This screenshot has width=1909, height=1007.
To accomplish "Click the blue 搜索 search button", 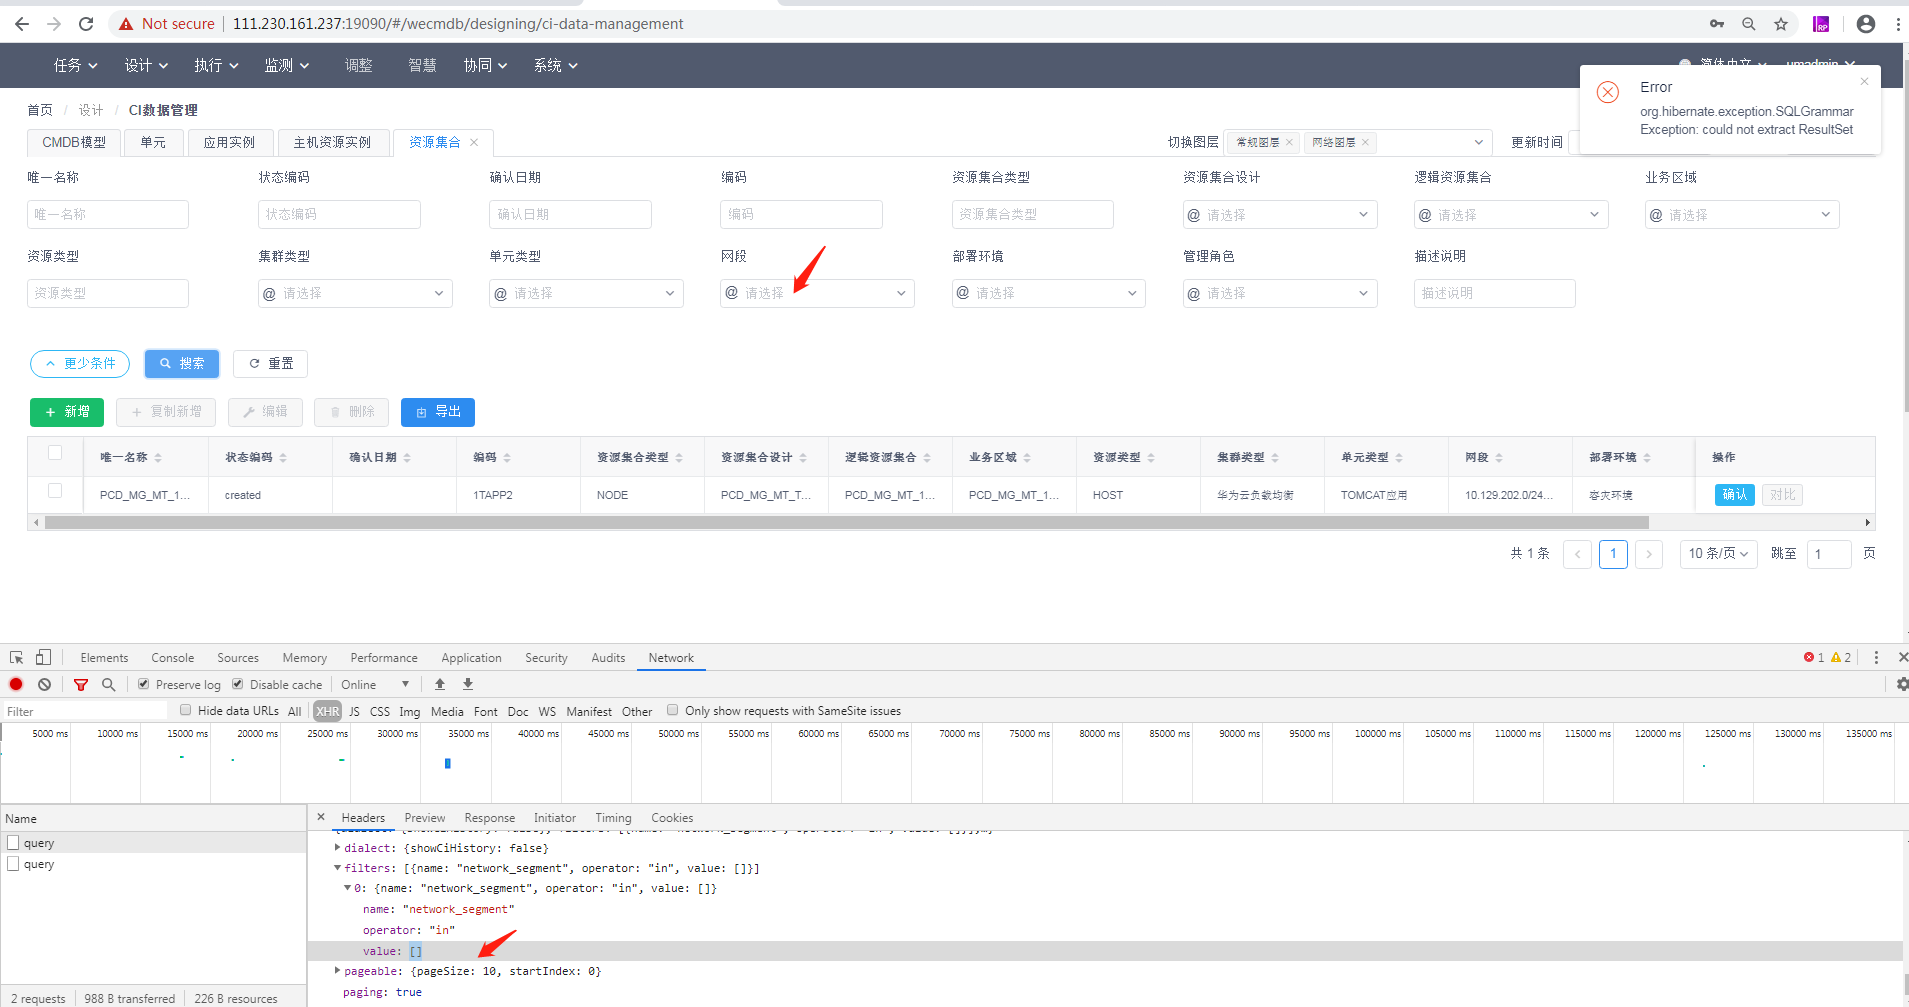I will click(x=181, y=363).
